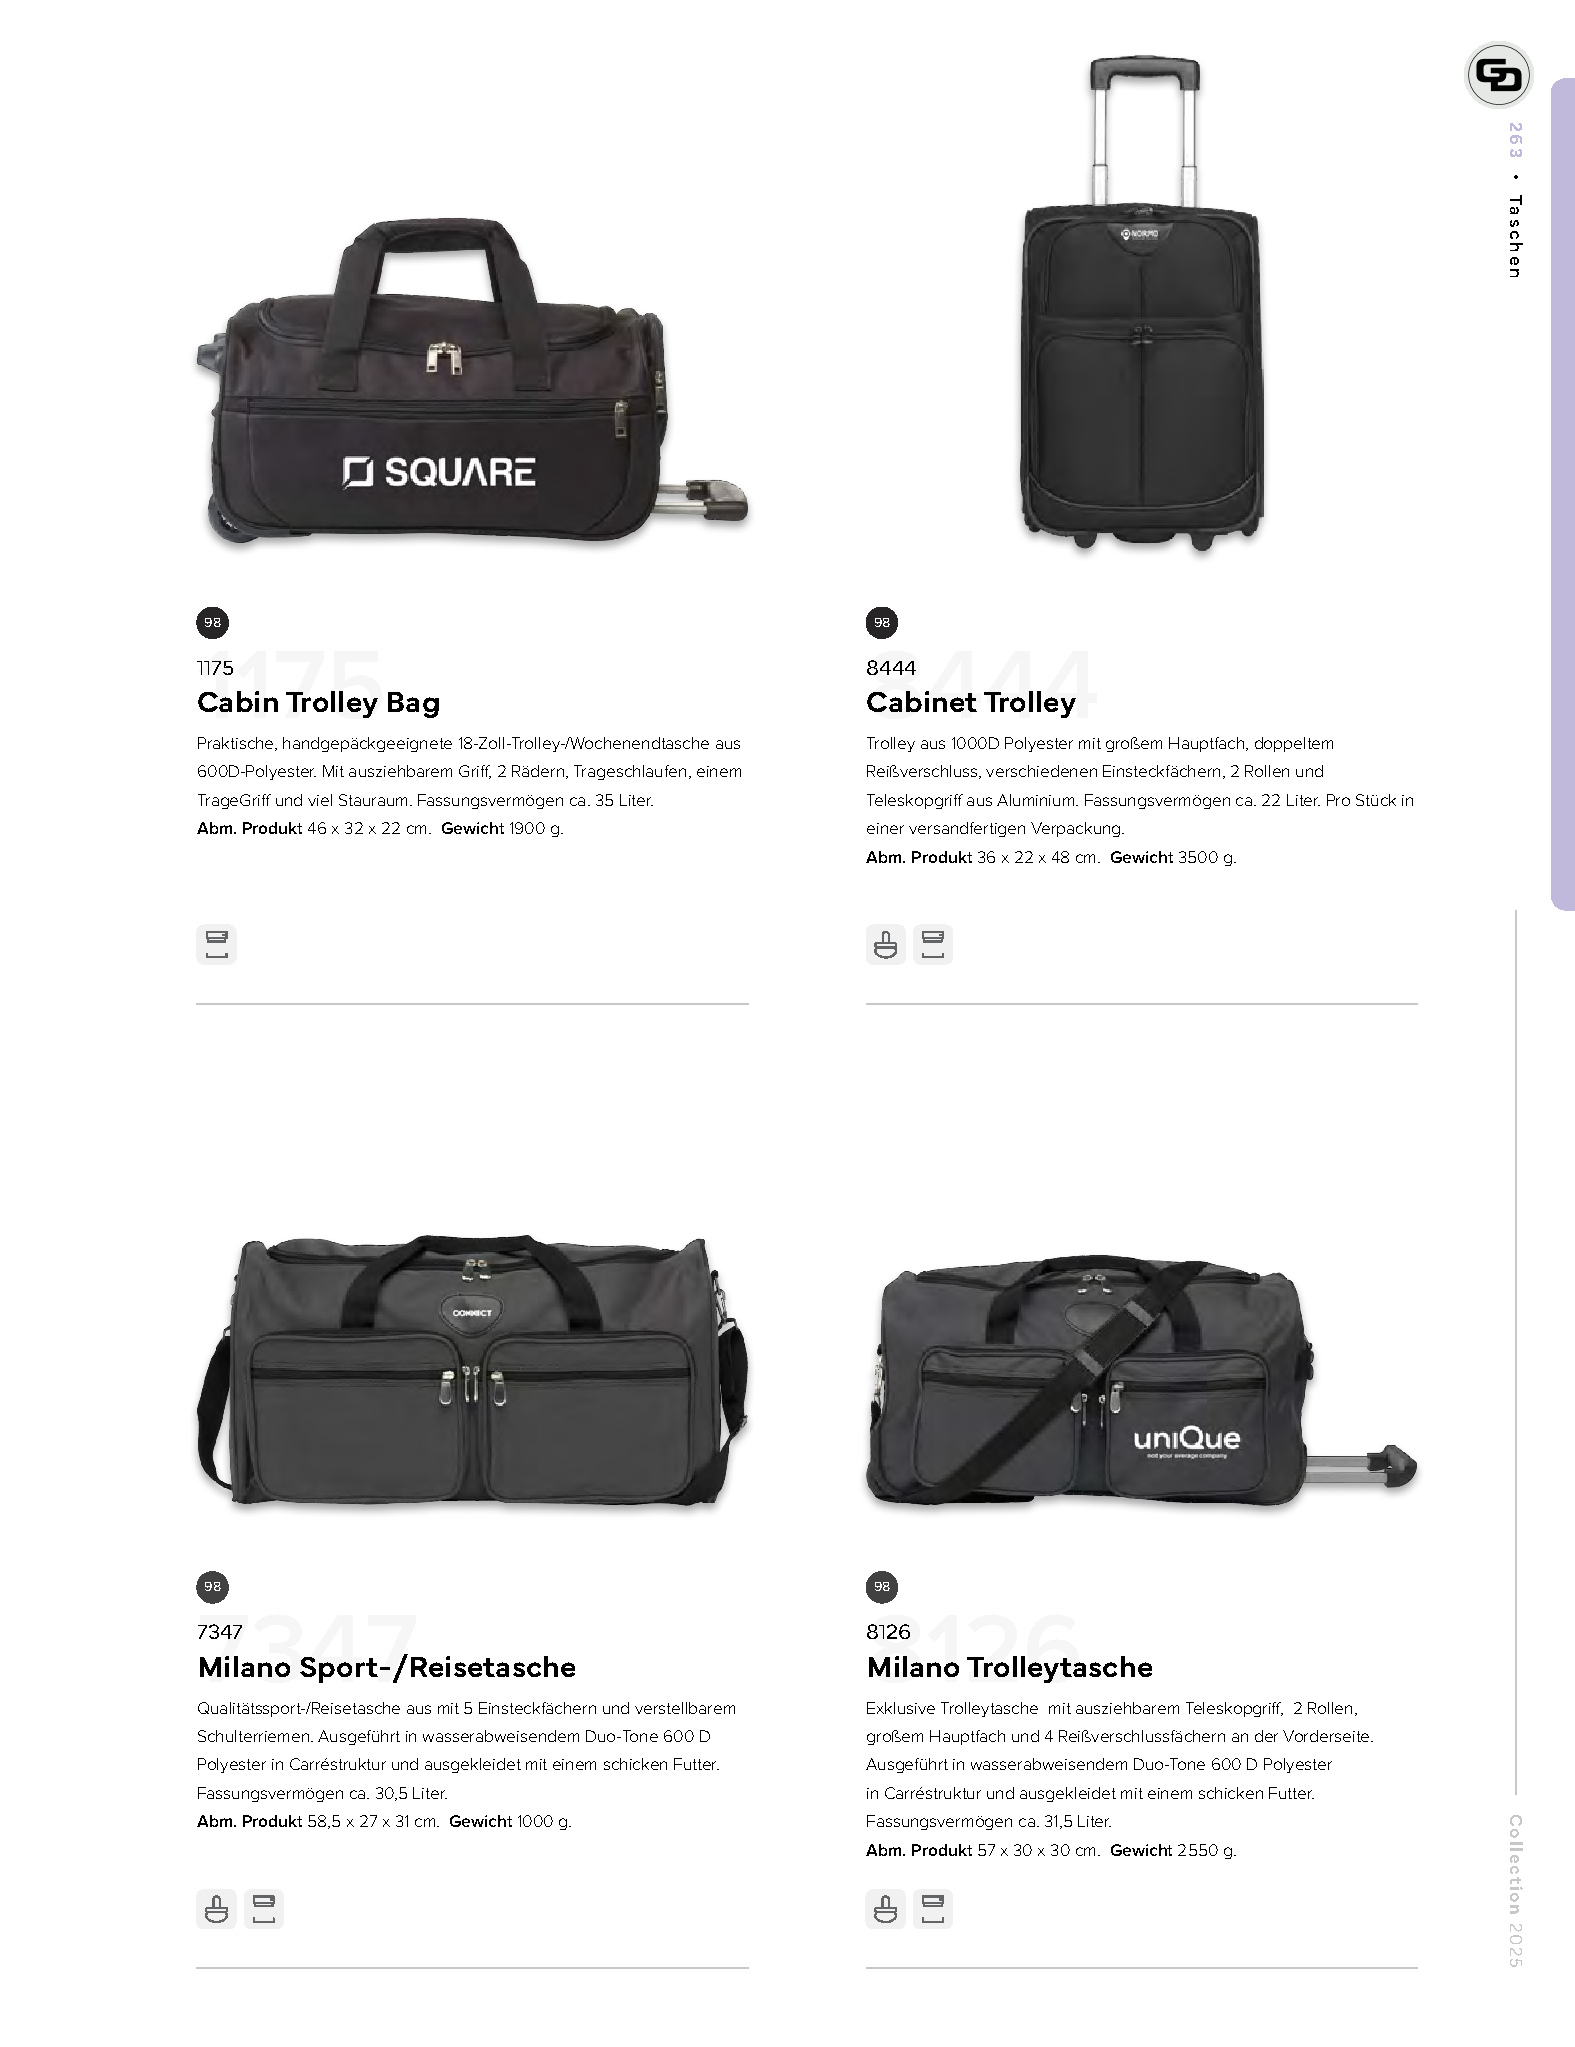1575x2047 pixels.
Task: Click the print-option icon under Milano Sport-/Reisetasche
Action: click(264, 1908)
